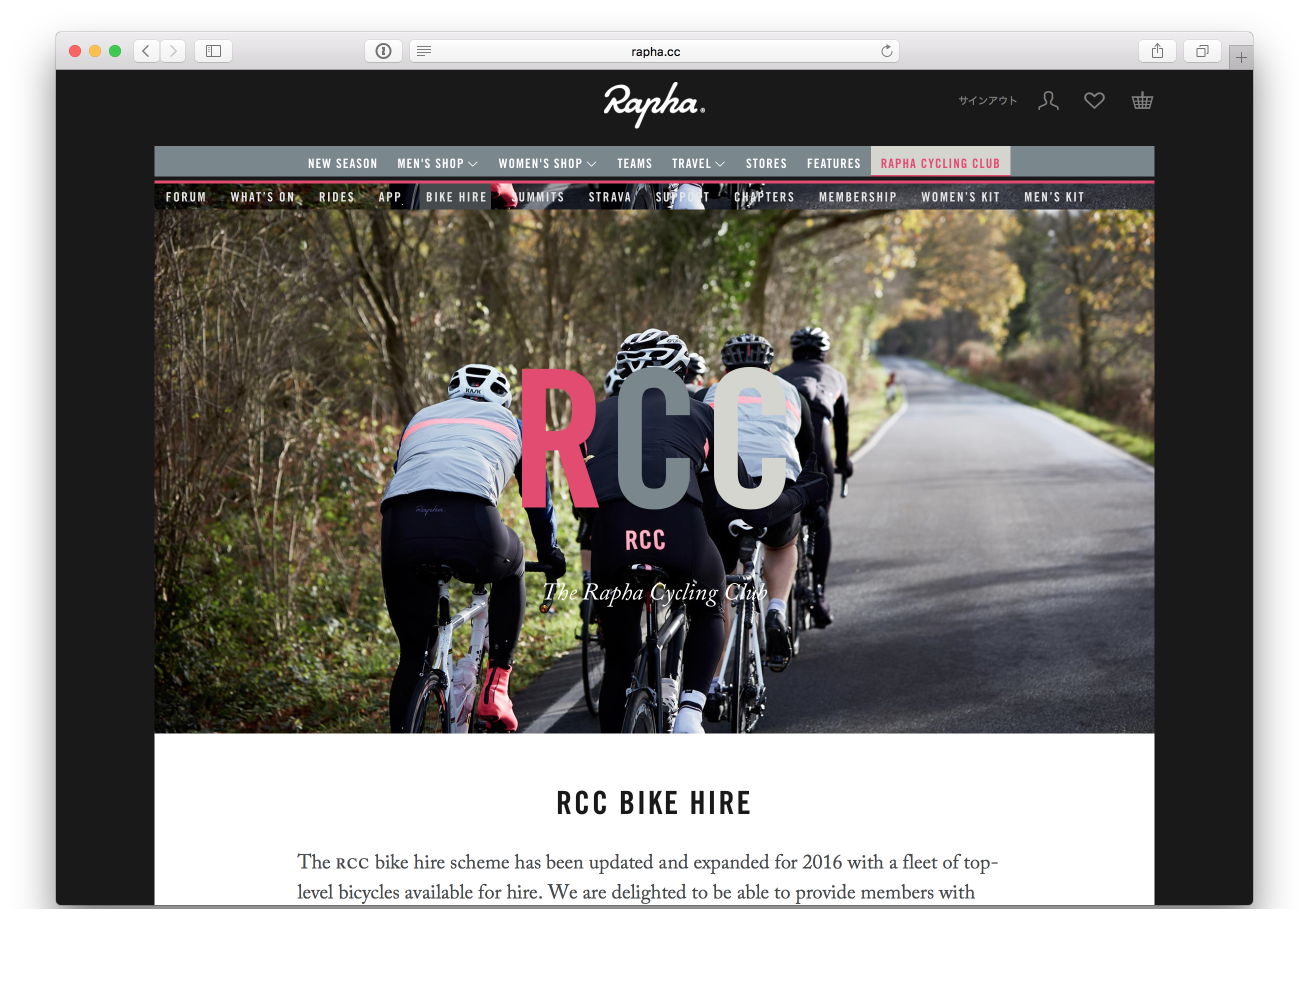Click the rapha.cc address field
The image size is (1309, 985).
(655, 51)
